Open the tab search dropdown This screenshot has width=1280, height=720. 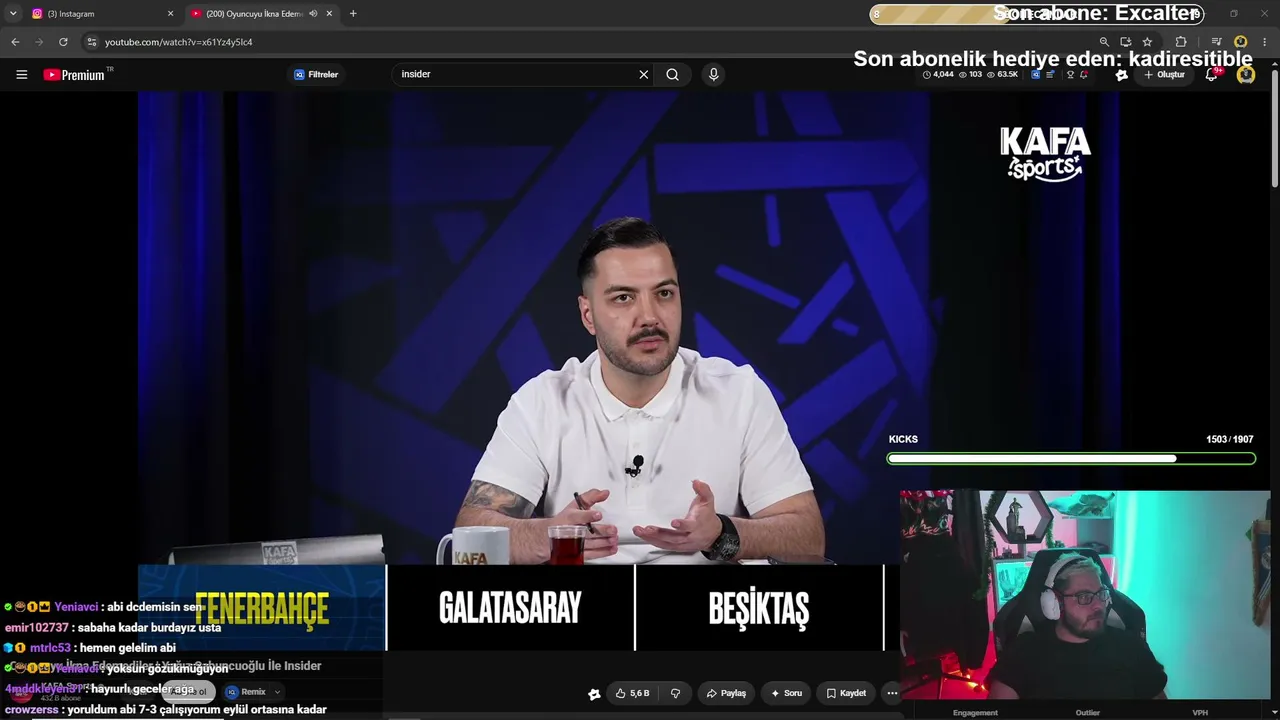pos(13,14)
